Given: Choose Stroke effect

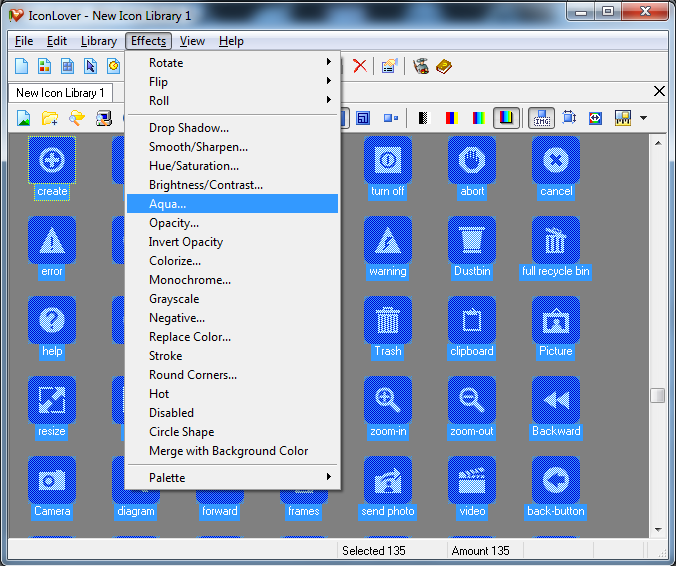Looking at the screenshot, I should (232, 356).
